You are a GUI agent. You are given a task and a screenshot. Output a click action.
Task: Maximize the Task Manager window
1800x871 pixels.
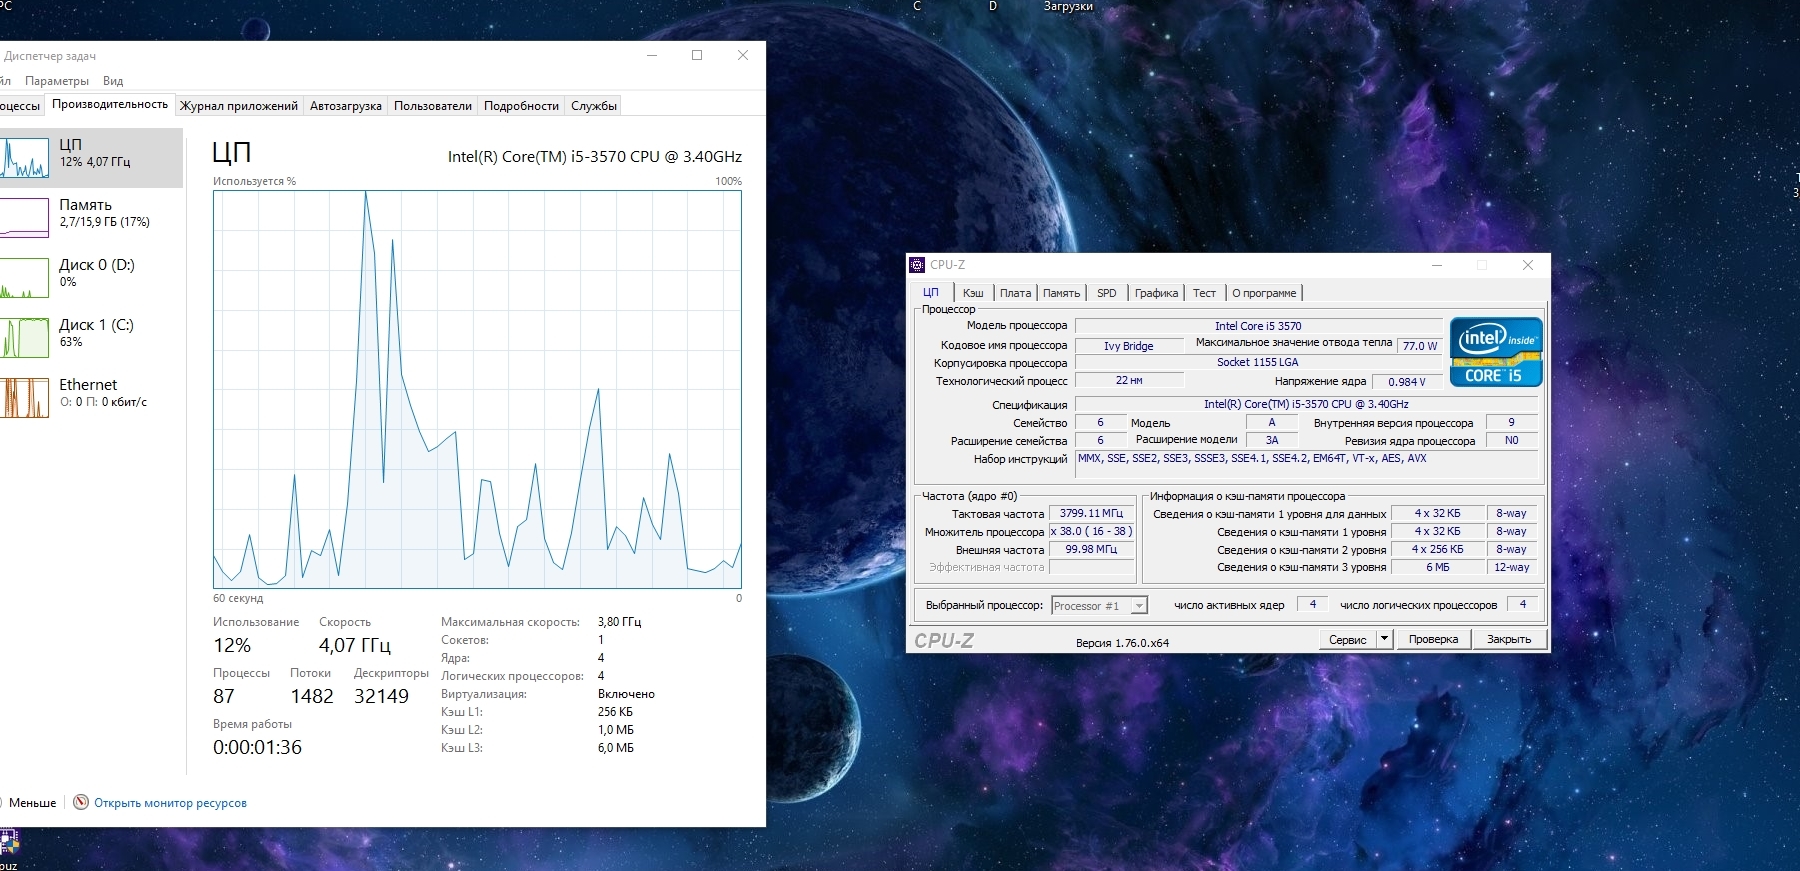697,55
